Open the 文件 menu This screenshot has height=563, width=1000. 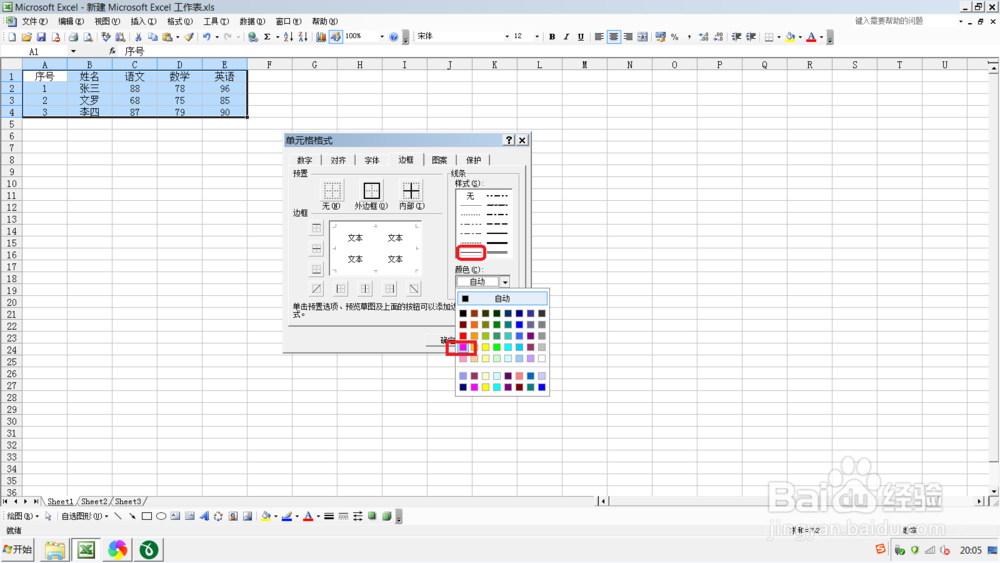tap(34, 21)
